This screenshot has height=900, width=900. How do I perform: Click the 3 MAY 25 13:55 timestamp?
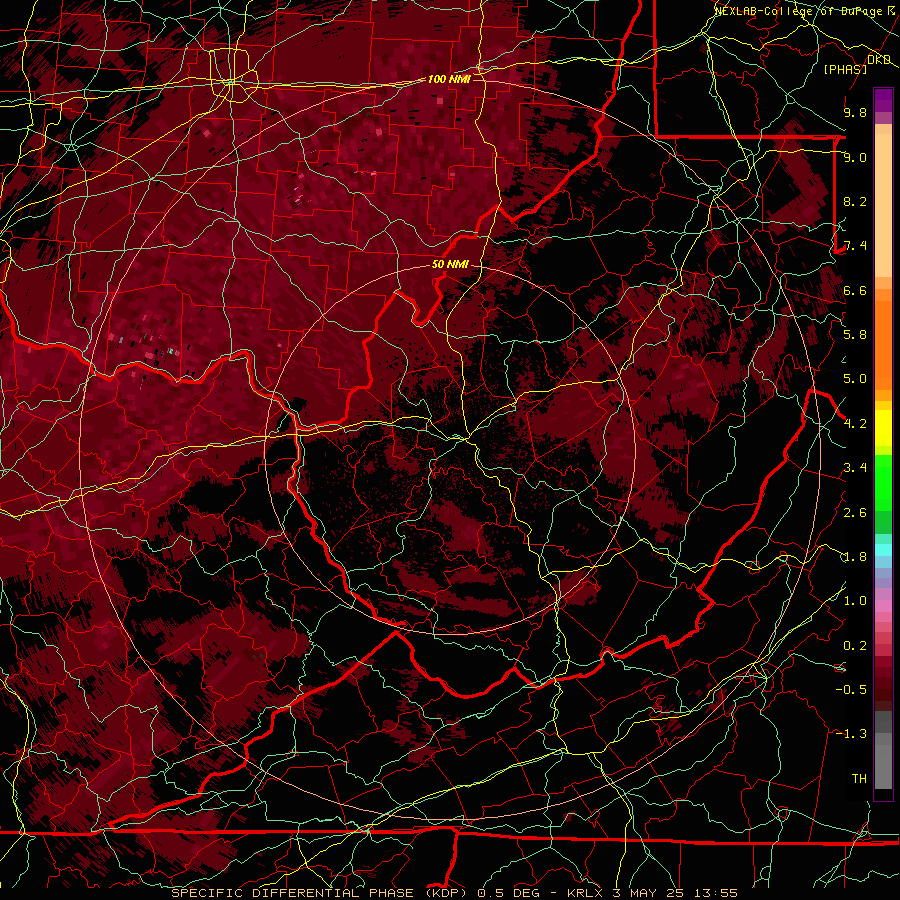675,893
